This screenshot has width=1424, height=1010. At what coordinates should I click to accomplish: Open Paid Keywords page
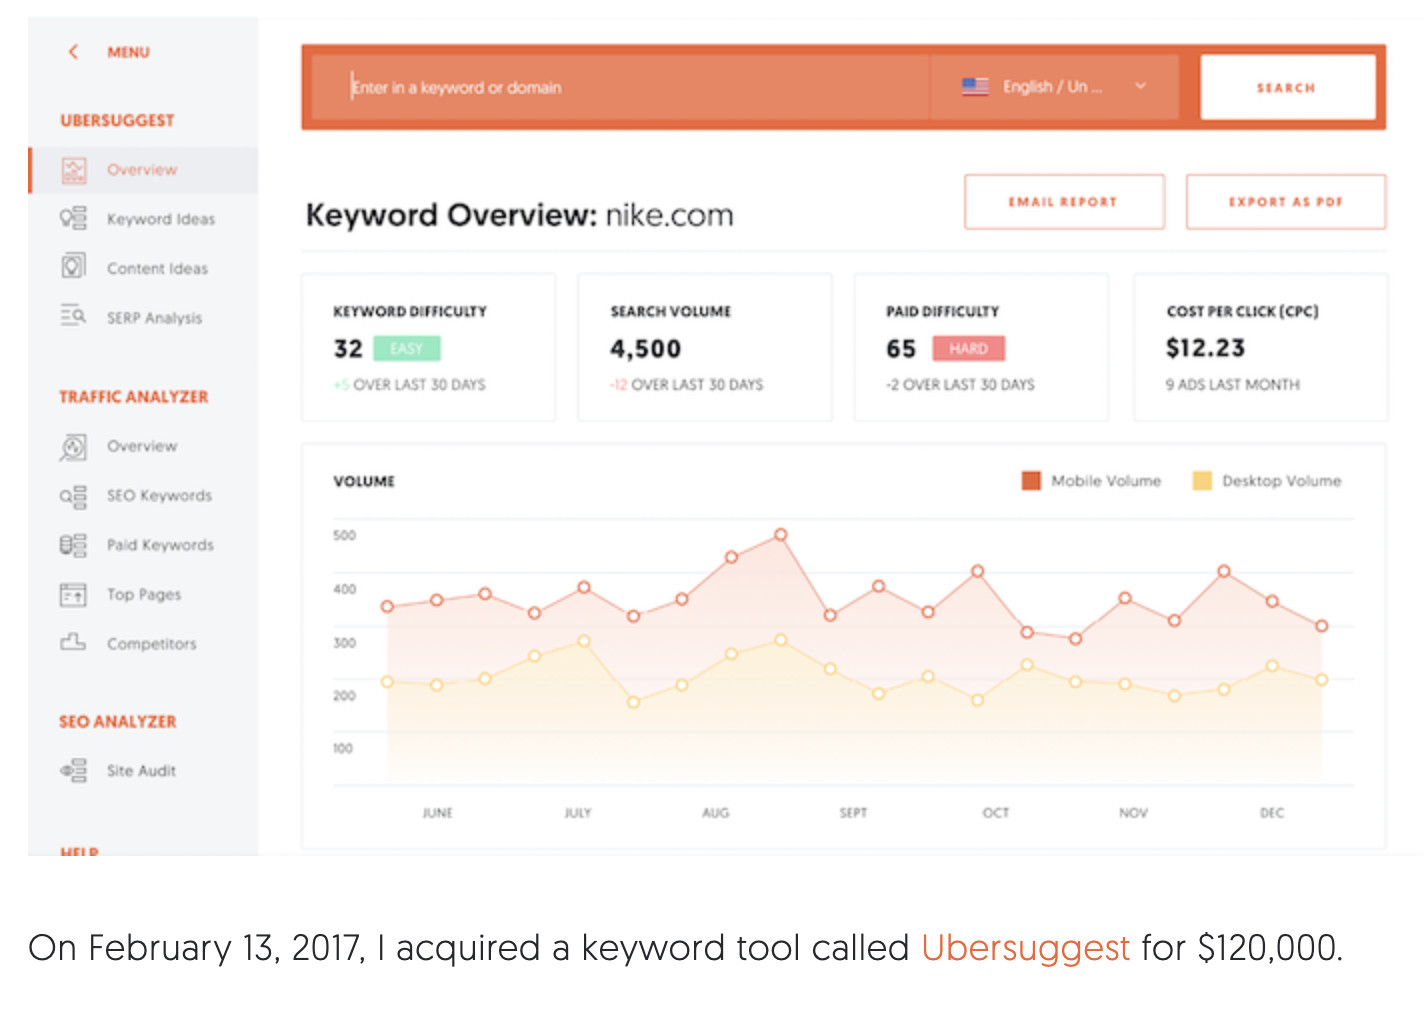160,545
